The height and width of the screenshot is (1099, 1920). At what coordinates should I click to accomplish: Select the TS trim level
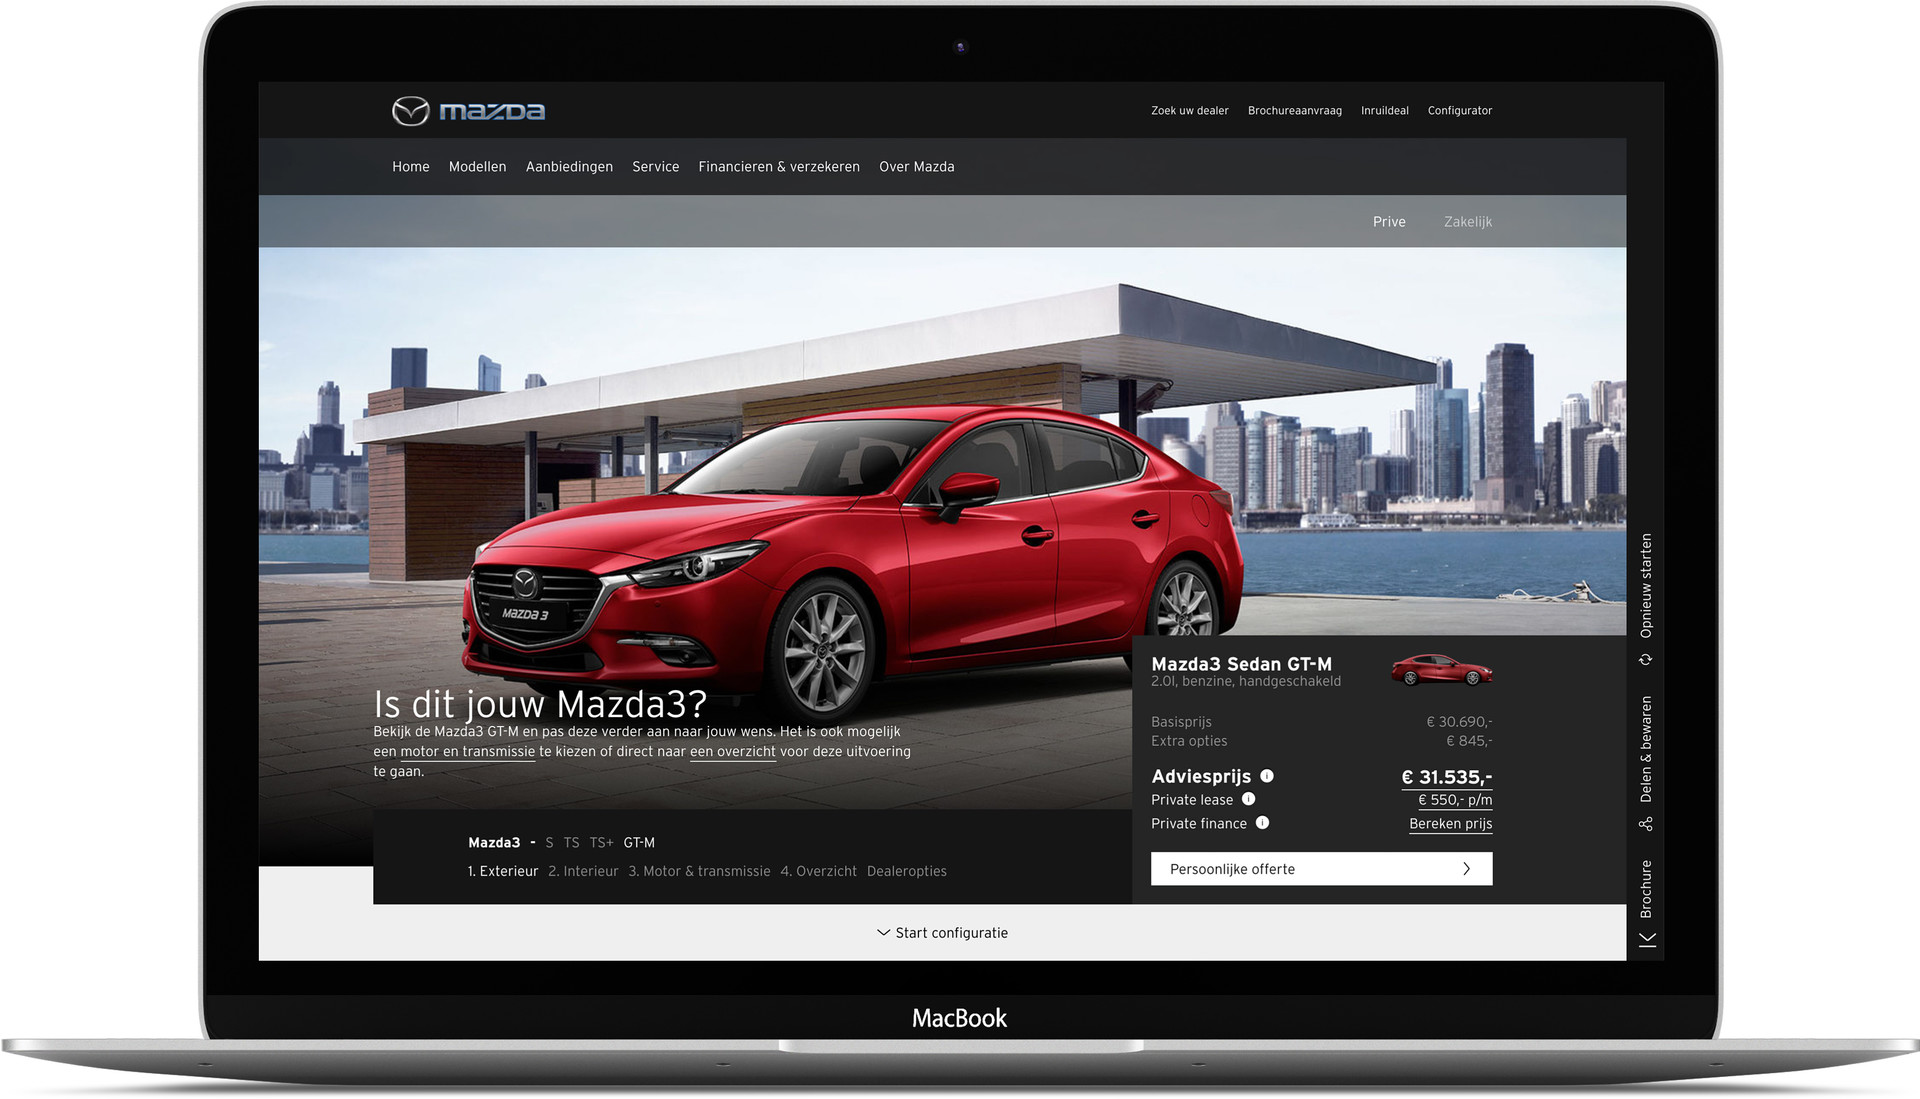571,843
